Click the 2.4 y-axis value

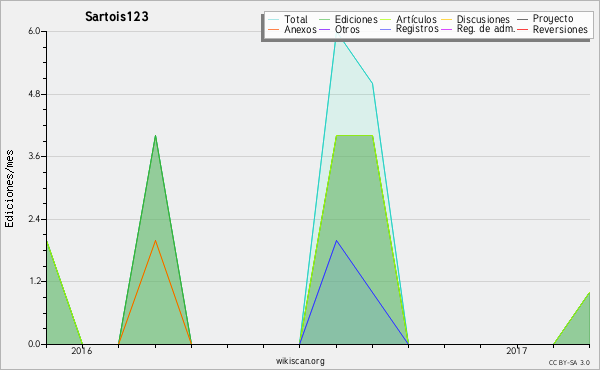(x=34, y=219)
